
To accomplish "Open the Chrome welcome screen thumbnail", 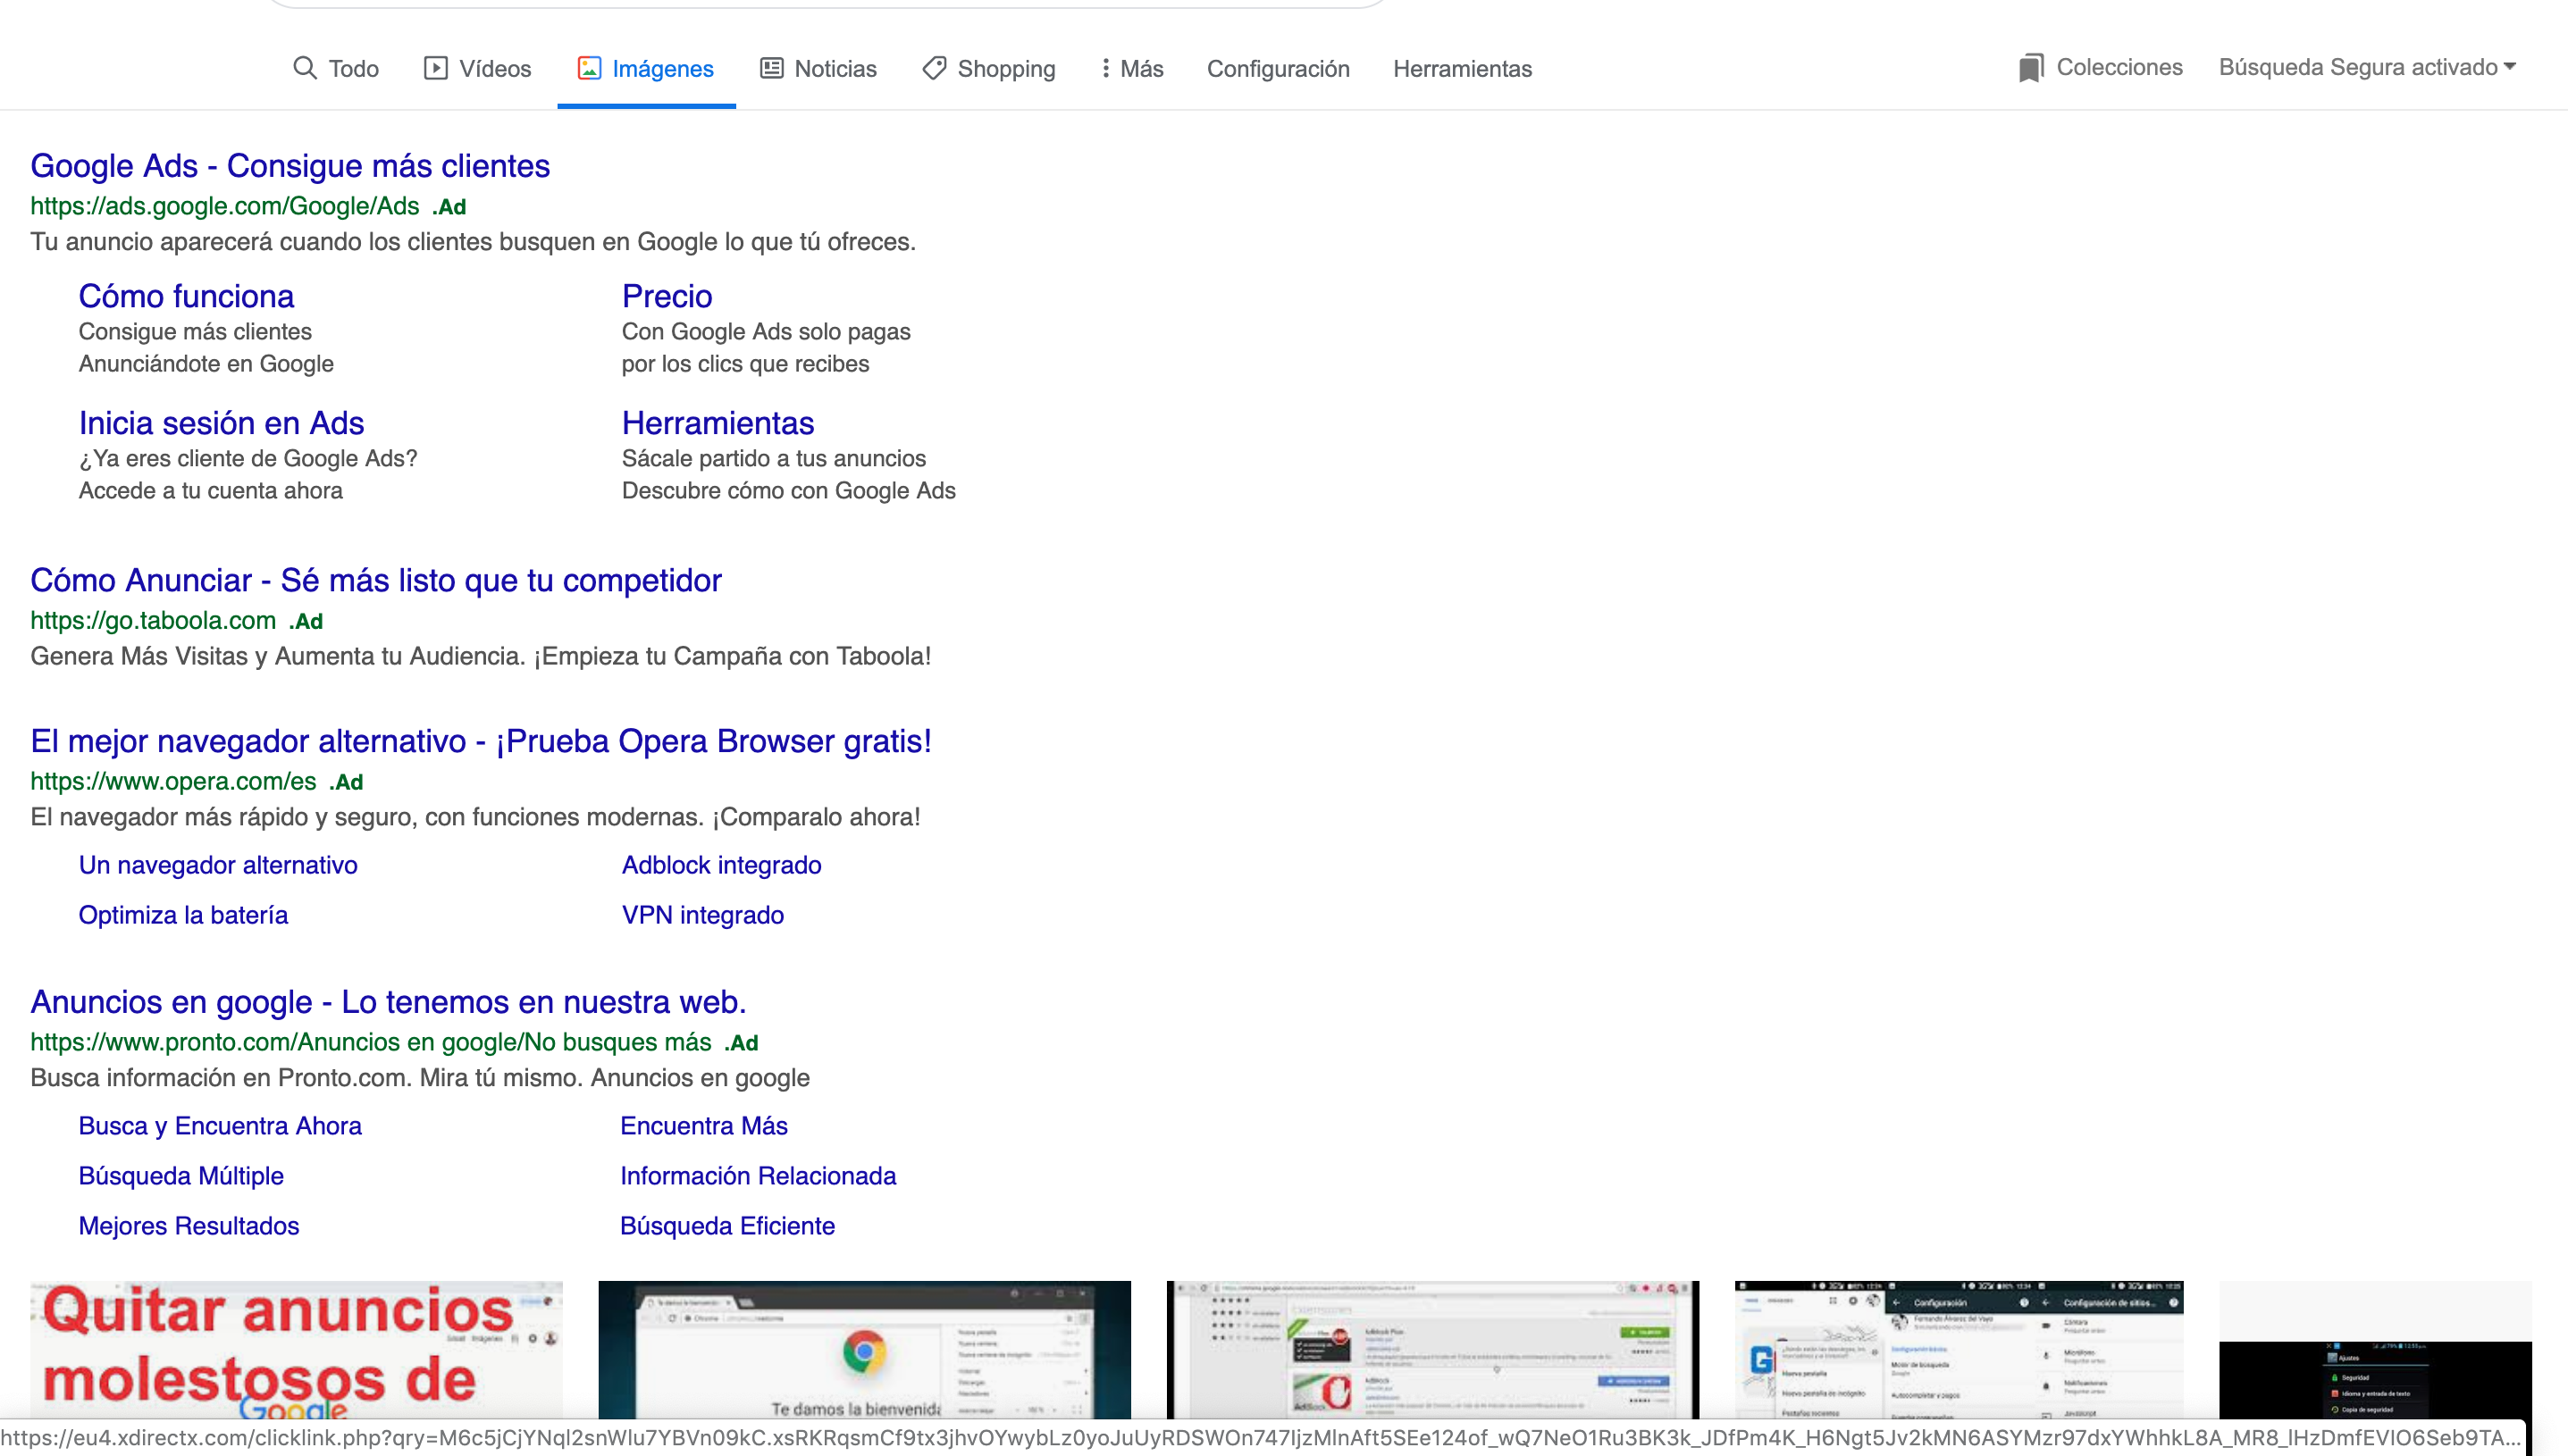I will [x=864, y=1350].
